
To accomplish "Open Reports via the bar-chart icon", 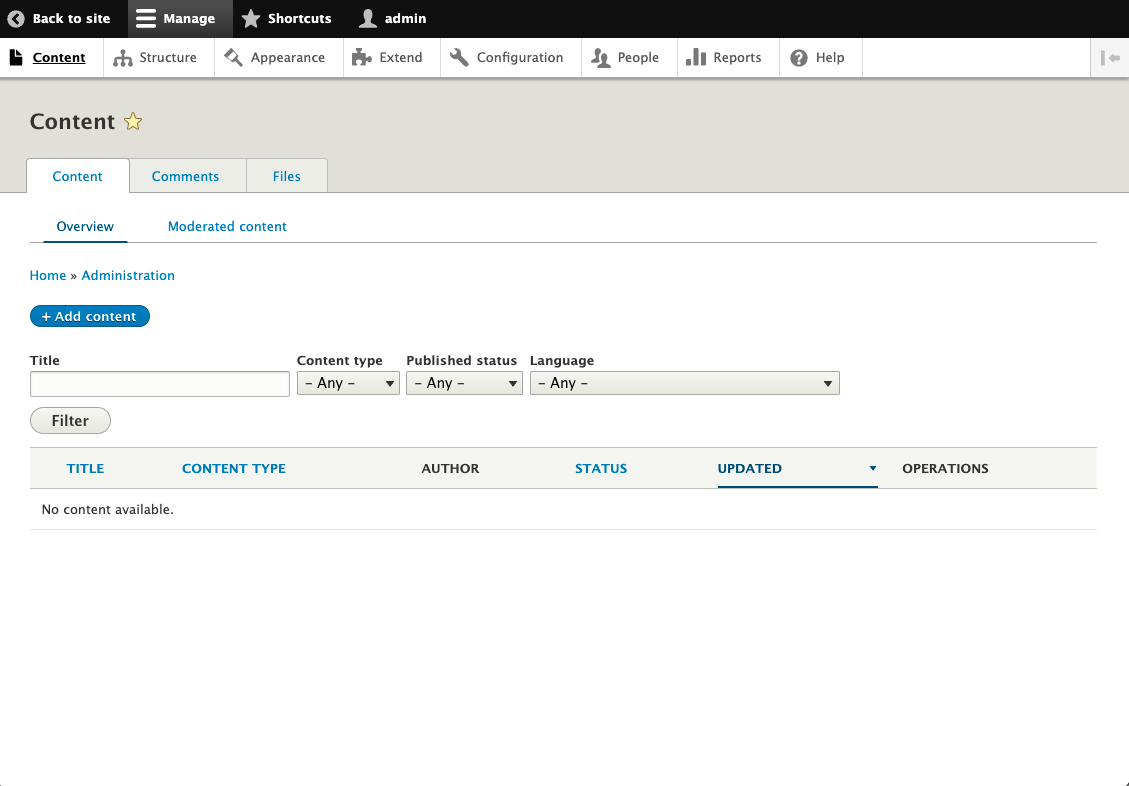I will (x=695, y=57).
